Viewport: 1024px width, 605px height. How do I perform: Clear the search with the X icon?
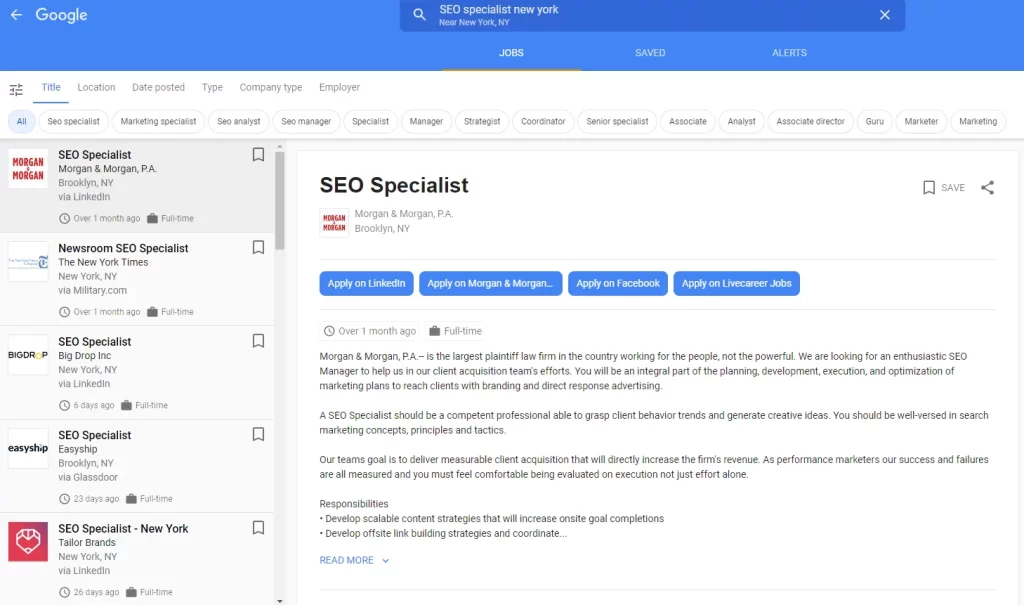884,15
